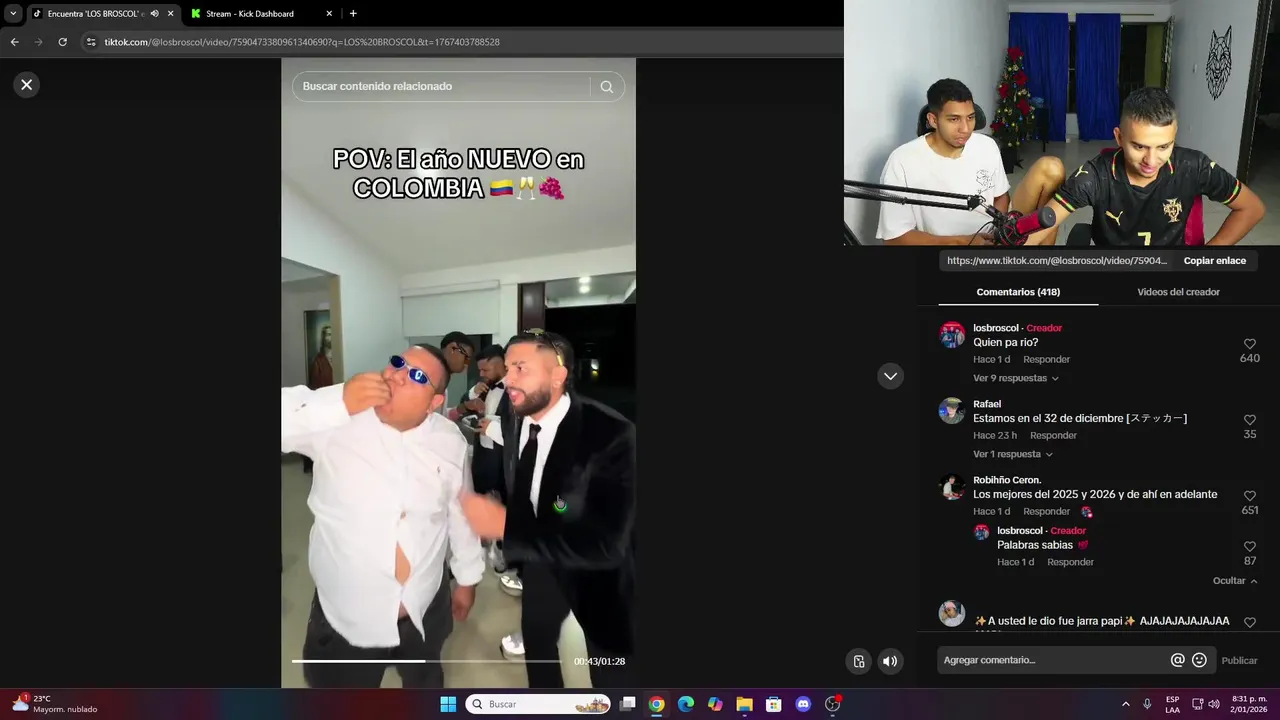Like Rafael's '32 de diciembre' comment
1280x720 pixels.
pos(1250,420)
